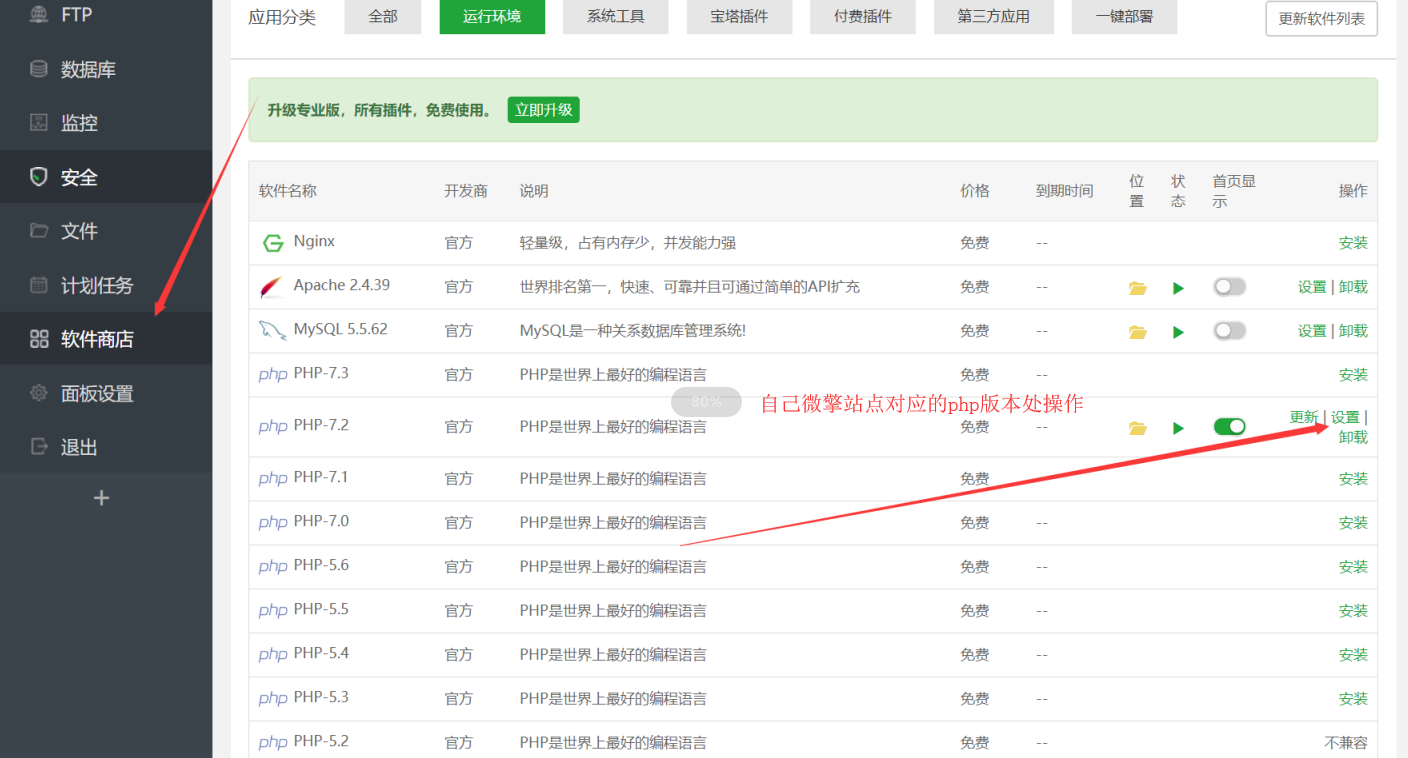Click the files (文件) folder icon in sidebar
Viewport: 1408px width, 758px height.
(x=39, y=231)
